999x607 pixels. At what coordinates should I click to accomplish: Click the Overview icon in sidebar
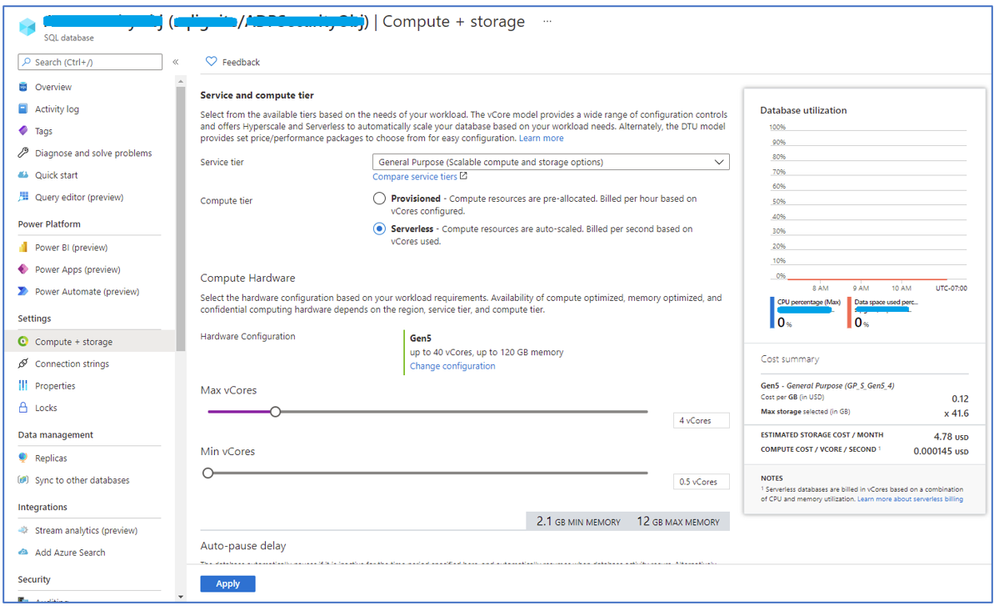pos(24,87)
